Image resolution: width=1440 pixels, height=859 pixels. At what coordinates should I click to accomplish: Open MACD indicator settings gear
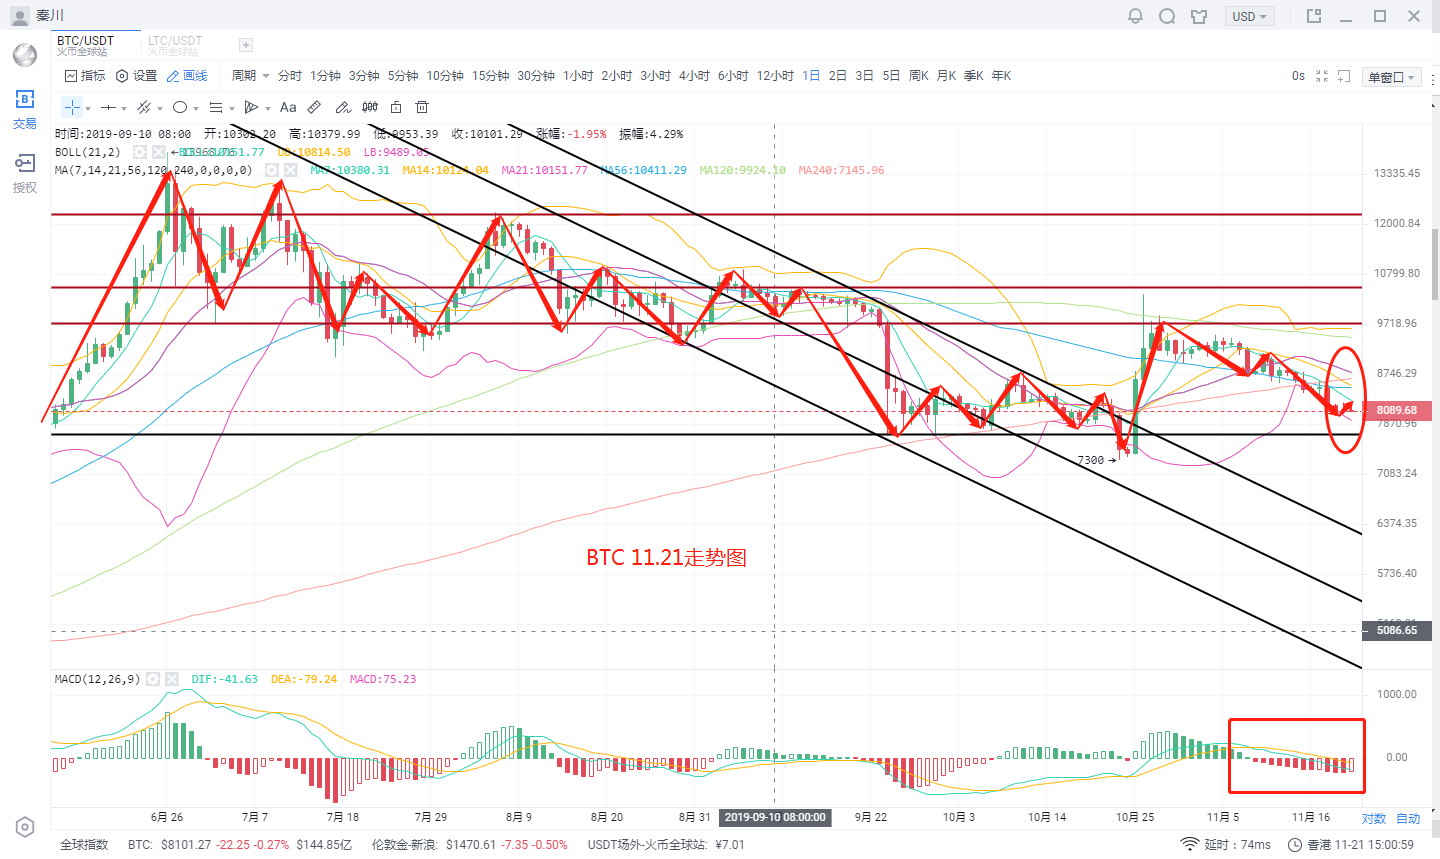click(153, 679)
